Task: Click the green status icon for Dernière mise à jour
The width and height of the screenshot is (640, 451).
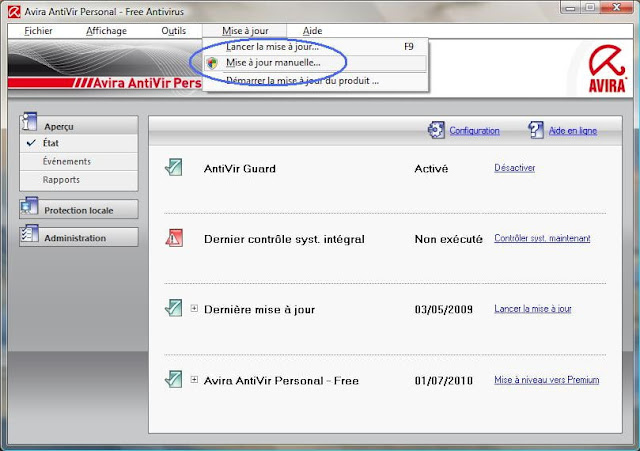Action: click(x=174, y=308)
